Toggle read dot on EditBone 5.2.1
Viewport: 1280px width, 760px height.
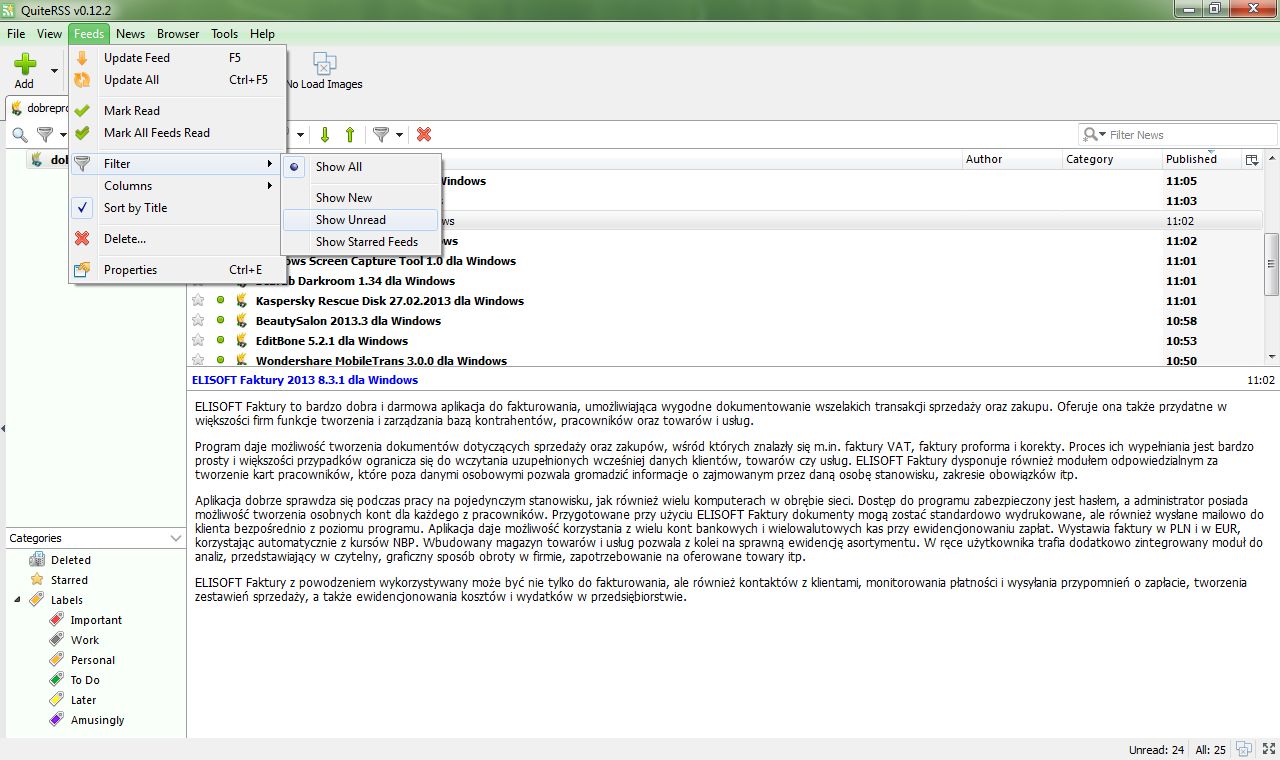coord(221,341)
